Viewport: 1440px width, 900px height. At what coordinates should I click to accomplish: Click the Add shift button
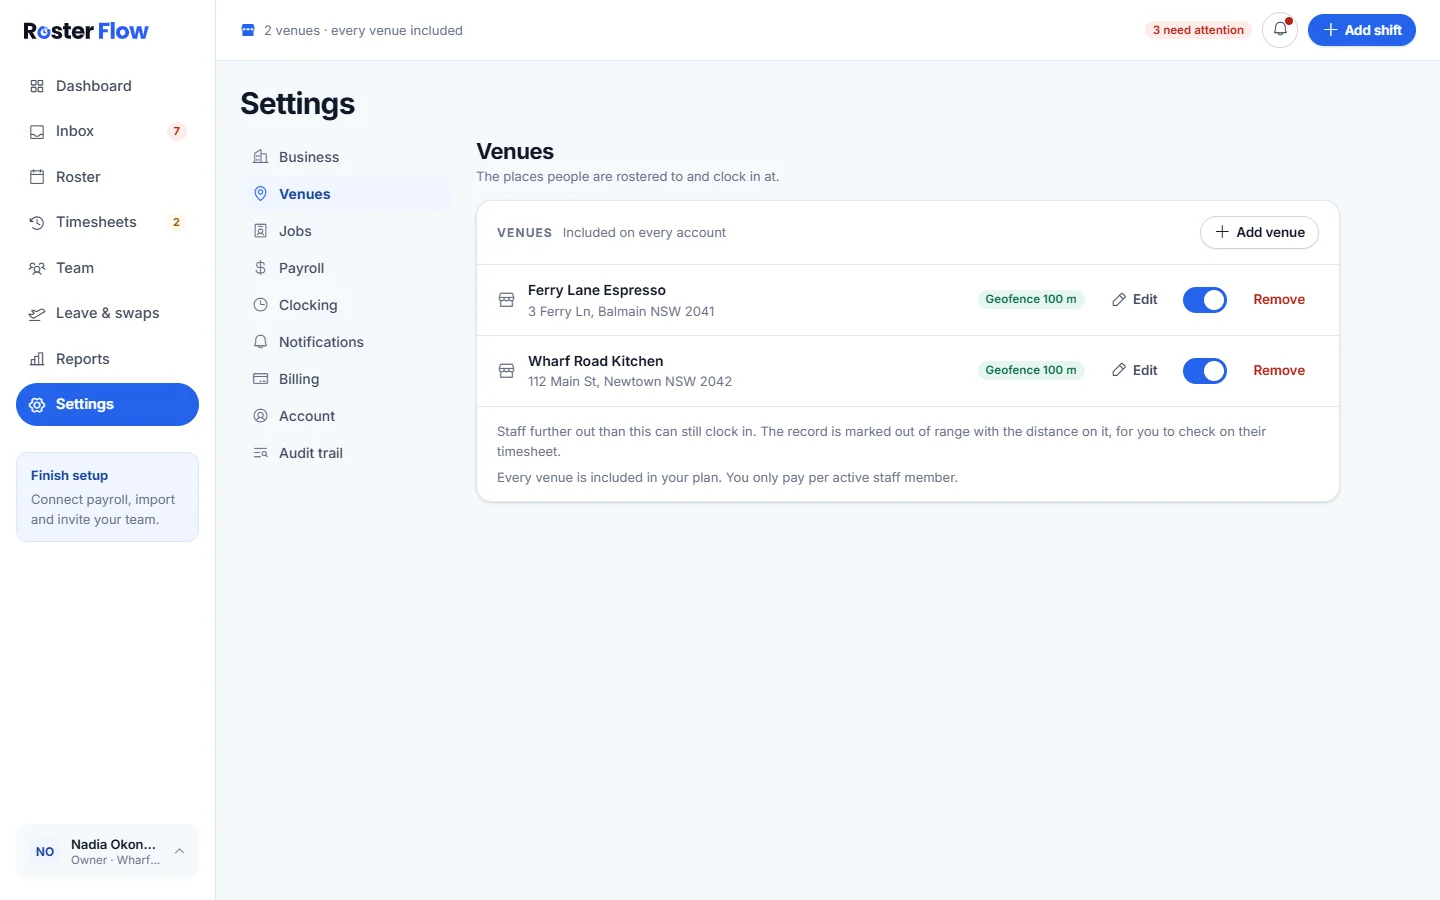(x=1362, y=30)
